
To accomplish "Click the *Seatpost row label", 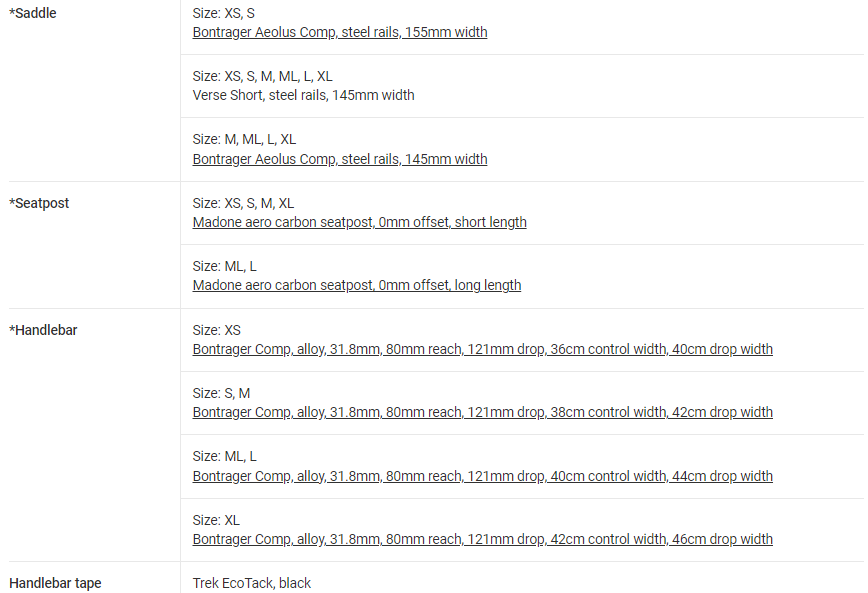I will 39,203.
